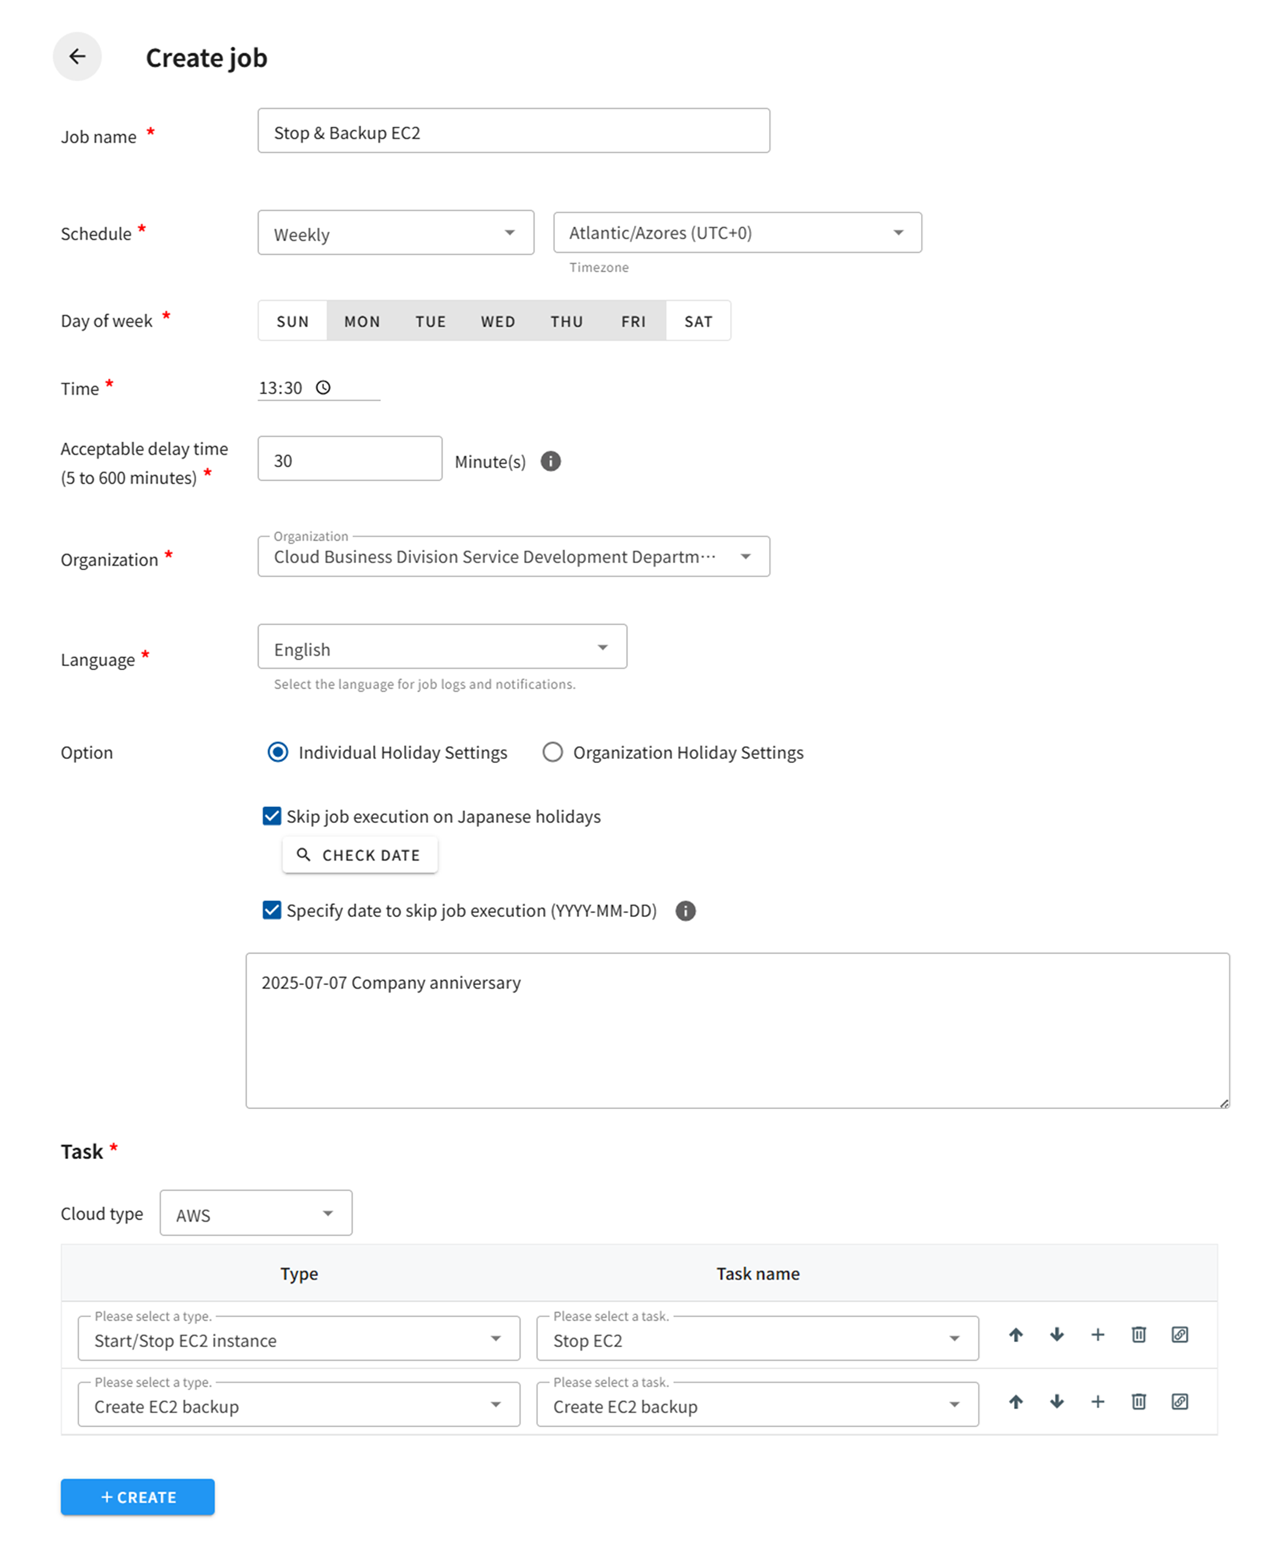Open the Organization dropdown
Image resolution: width=1287 pixels, height=1559 pixels.
[x=514, y=557]
